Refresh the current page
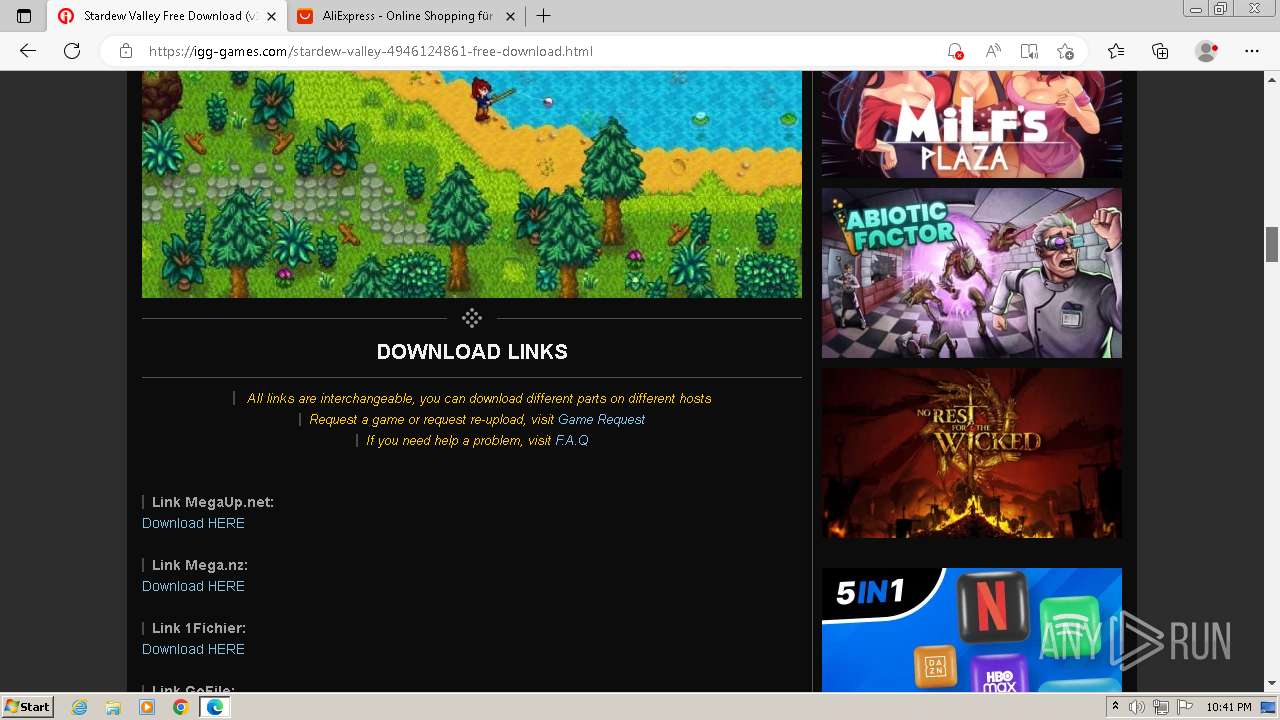Screen dimensions: 1280x720 tap(71, 51)
